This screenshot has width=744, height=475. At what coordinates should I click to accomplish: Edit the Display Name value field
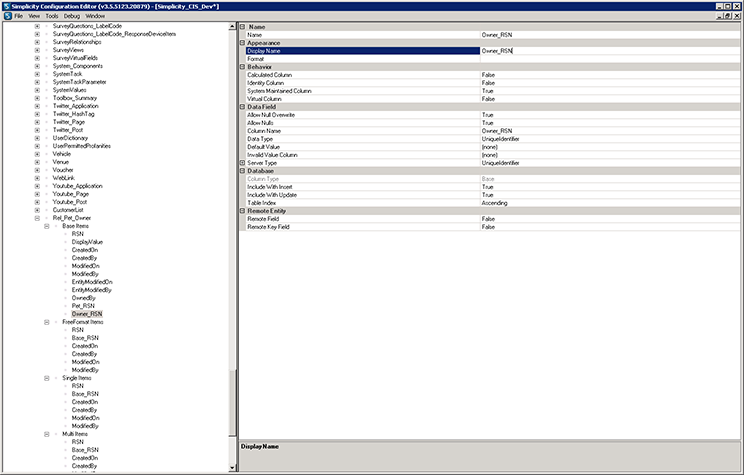coord(610,51)
